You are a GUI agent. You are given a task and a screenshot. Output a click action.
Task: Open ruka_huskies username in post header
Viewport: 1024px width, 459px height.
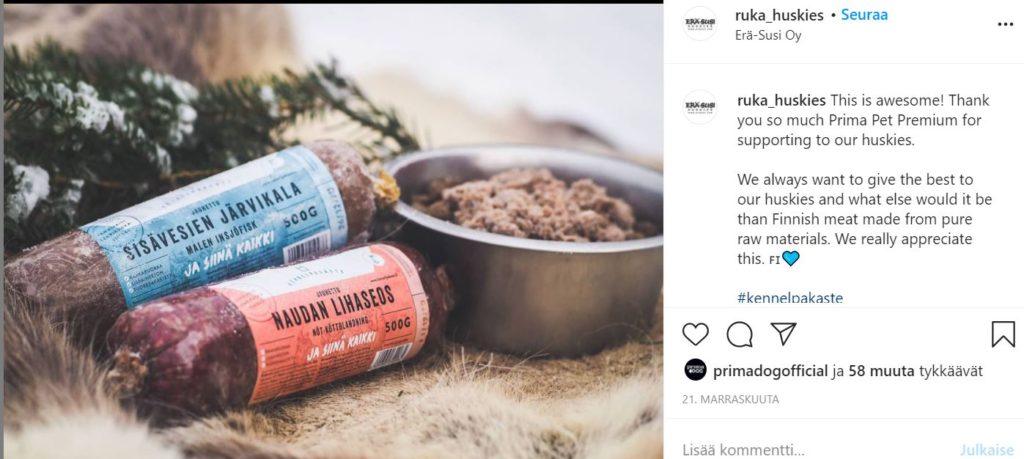779,15
